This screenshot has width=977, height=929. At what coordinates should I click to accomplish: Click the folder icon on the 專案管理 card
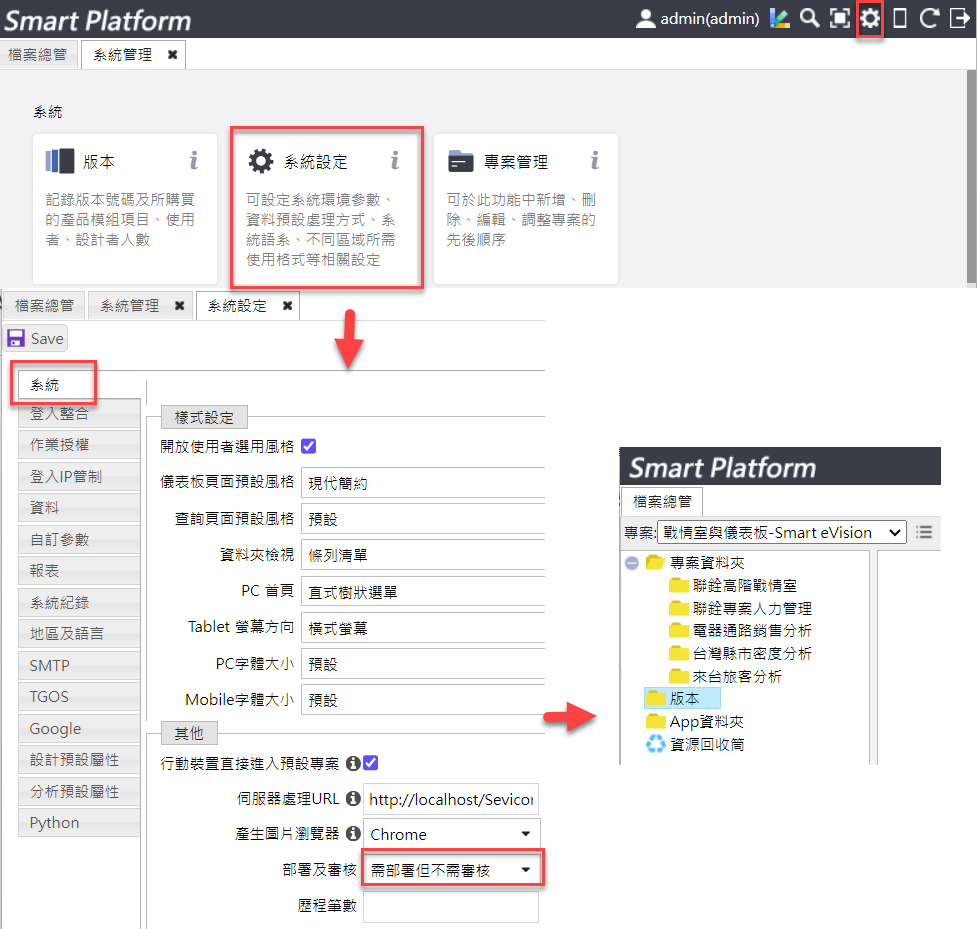pos(461,161)
